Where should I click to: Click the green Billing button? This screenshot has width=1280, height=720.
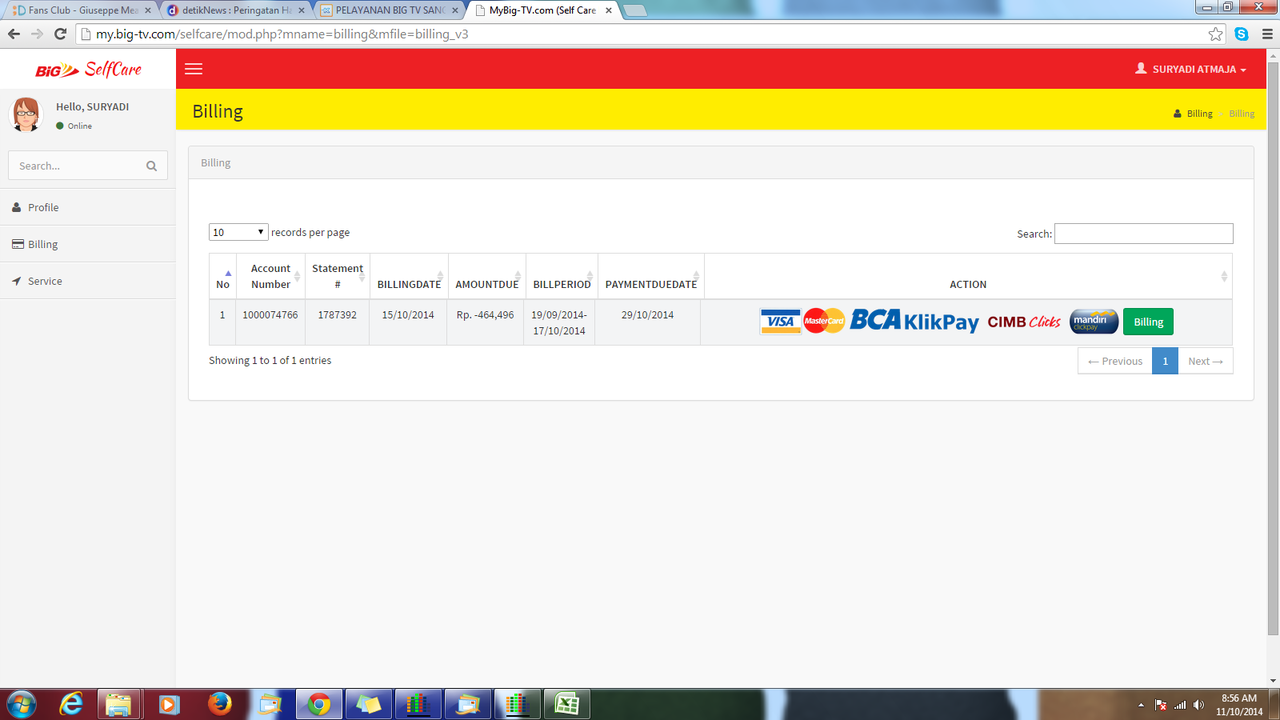[1148, 321]
